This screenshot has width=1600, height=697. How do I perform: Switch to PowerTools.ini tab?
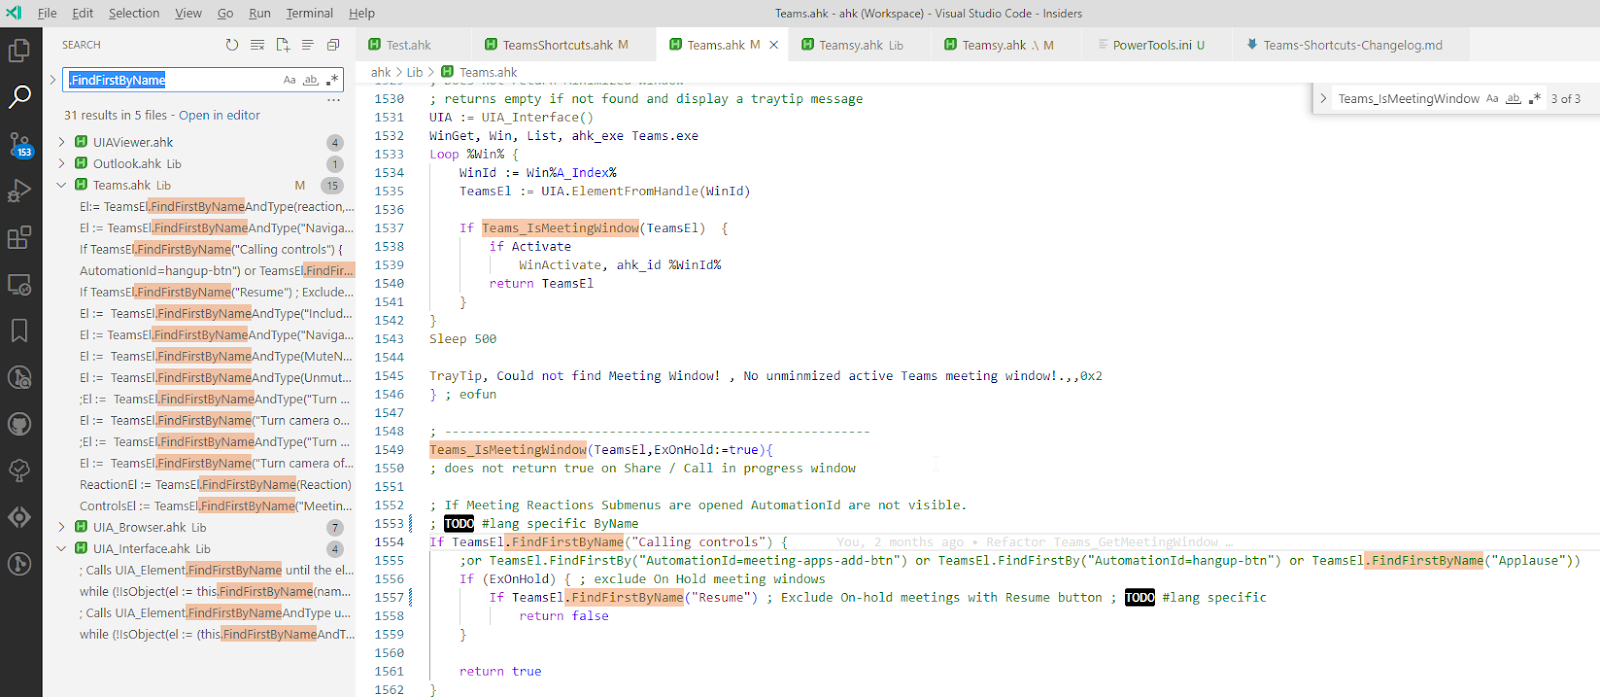point(1152,45)
